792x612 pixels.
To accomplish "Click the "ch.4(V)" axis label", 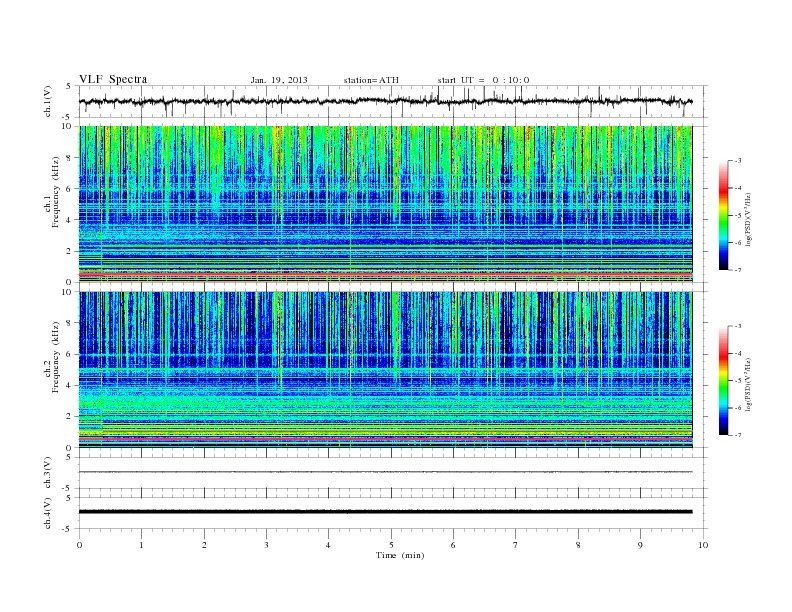I will tap(48, 513).
